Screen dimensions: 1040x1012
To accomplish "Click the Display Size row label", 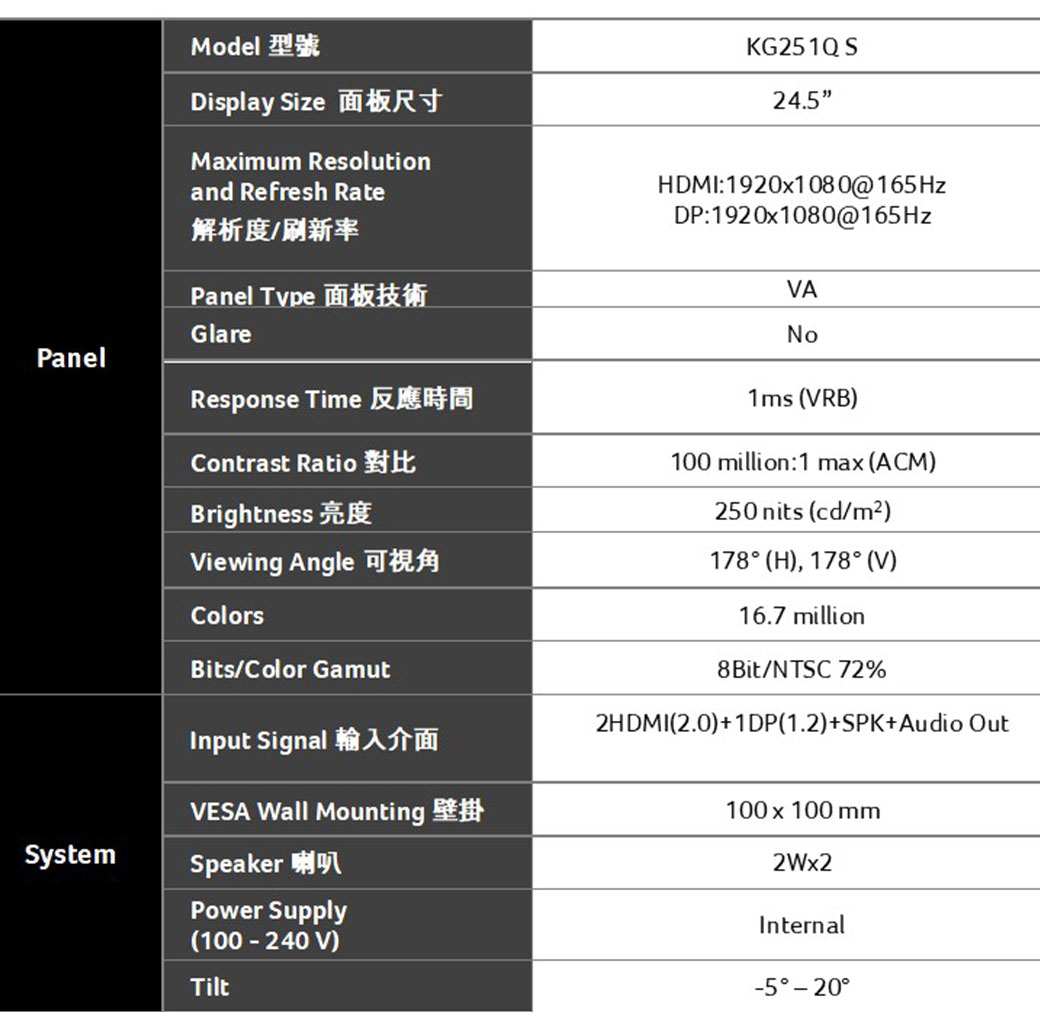I will (316, 101).
